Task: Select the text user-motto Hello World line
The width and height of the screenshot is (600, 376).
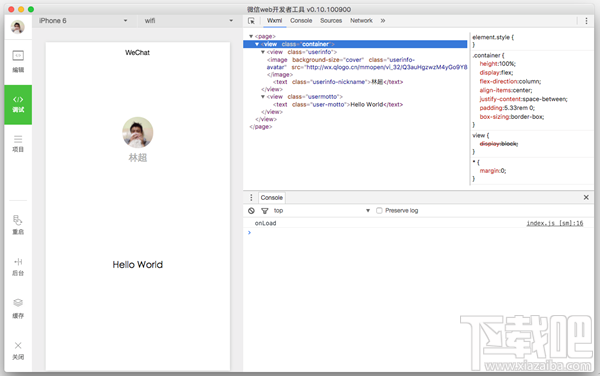Action: (338, 104)
